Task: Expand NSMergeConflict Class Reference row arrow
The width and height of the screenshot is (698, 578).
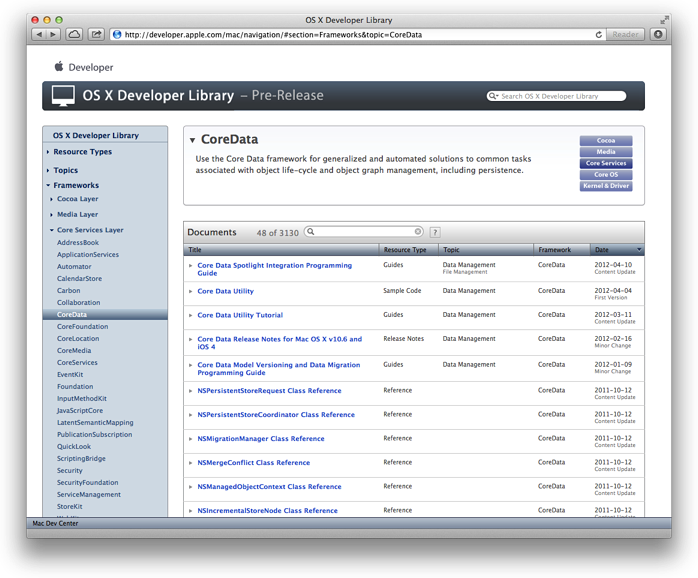Action: tap(191, 464)
